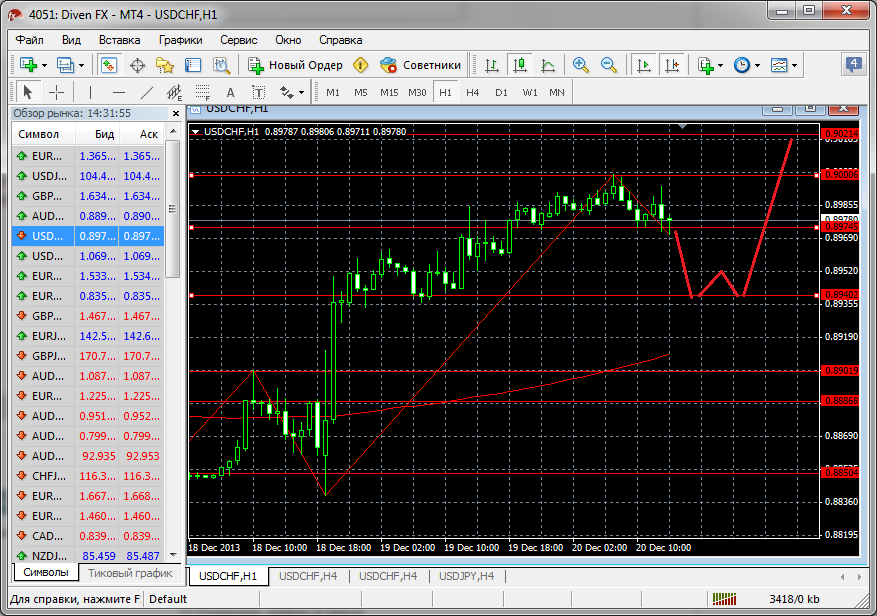Viewport: 877px width, 616px height.
Task: Switch to the USDJPY,H4 chart tab
Action: tap(466, 576)
